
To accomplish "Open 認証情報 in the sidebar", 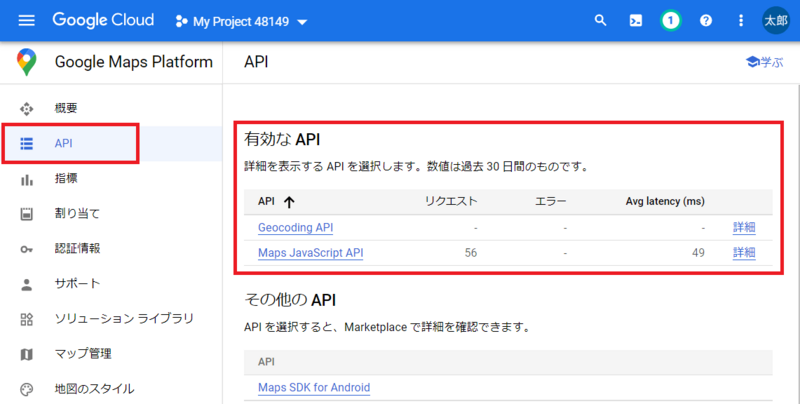I will coord(77,248).
